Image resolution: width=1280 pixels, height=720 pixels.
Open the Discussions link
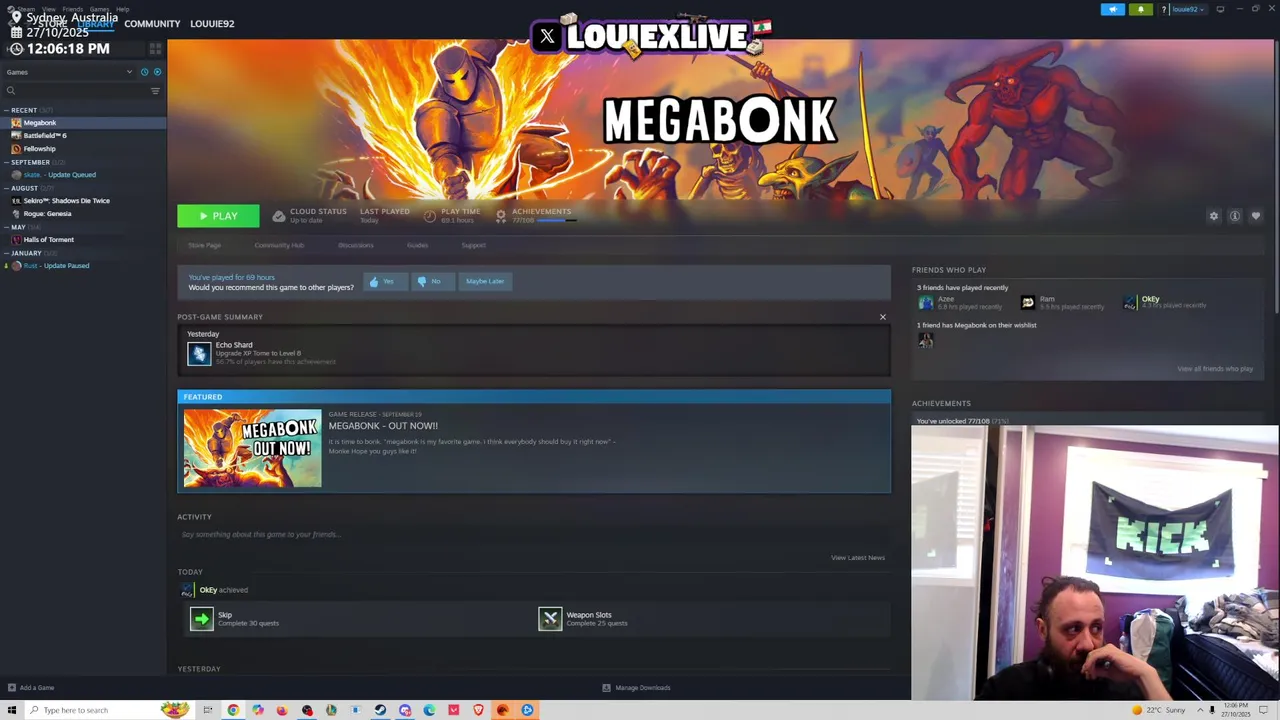[x=355, y=245]
